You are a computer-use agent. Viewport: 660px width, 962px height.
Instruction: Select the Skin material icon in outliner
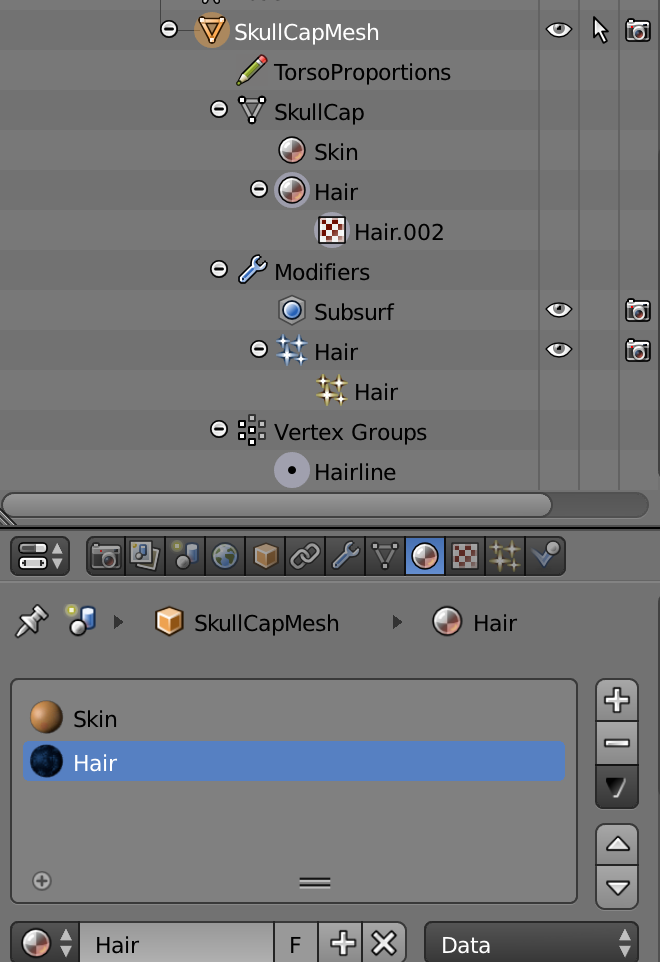click(292, 150)
